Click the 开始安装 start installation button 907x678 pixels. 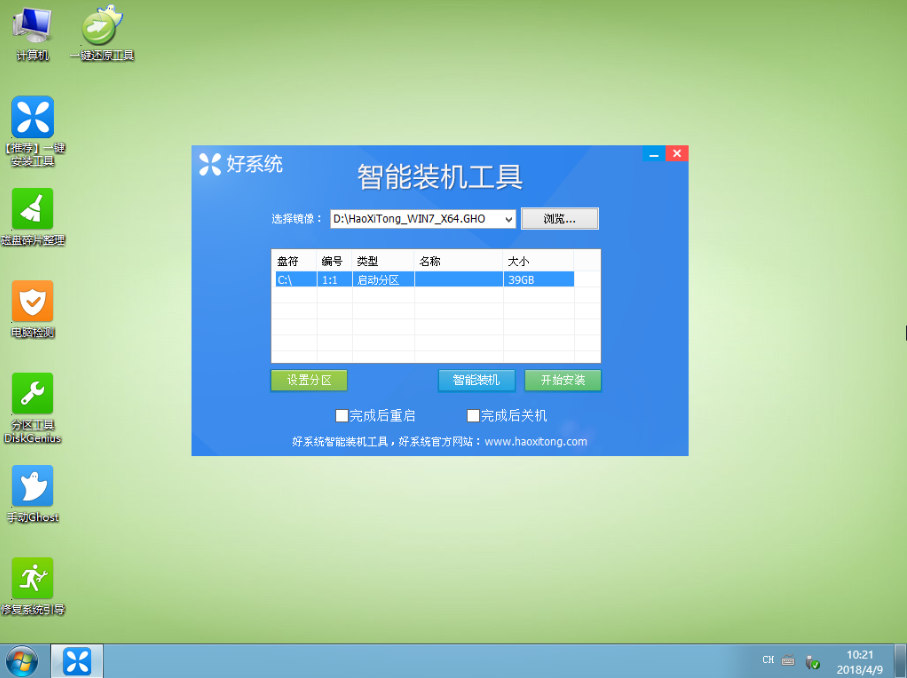[562, 380]
